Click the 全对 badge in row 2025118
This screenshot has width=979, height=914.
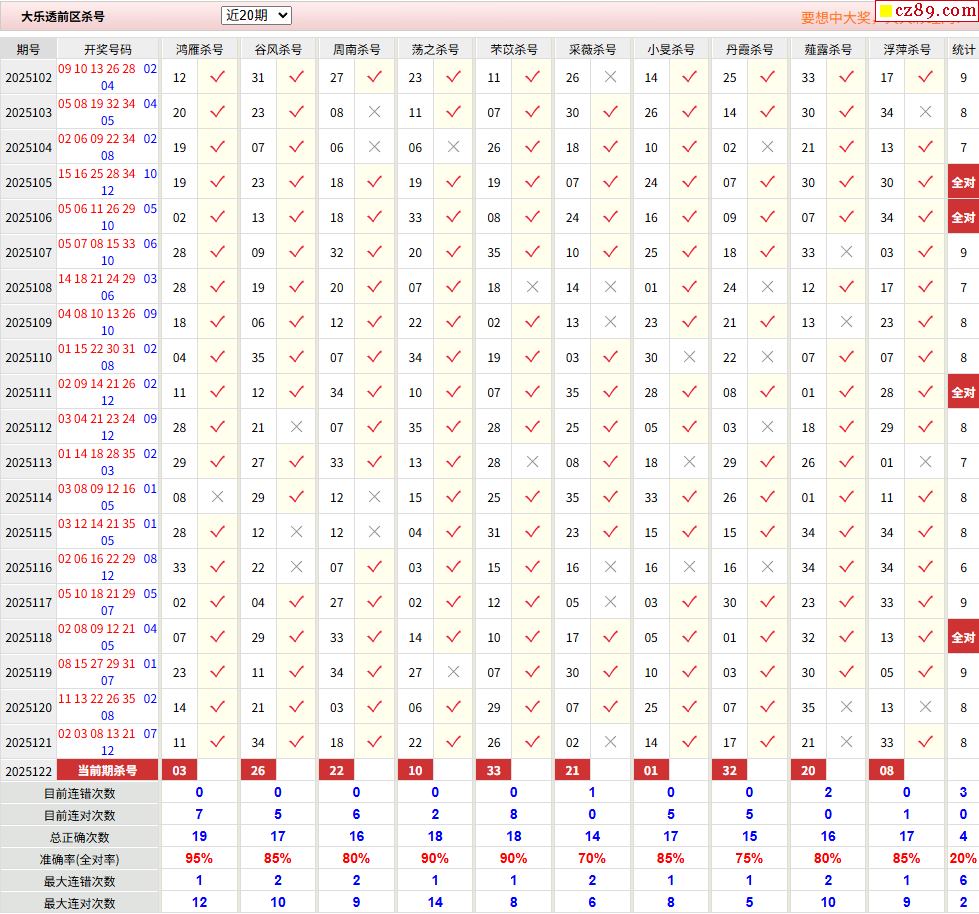963,637
